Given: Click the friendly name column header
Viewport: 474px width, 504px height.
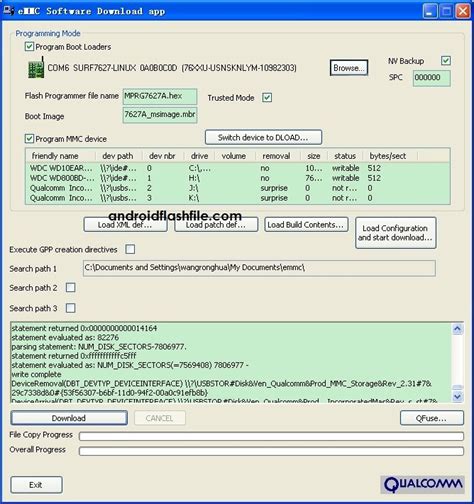Looking at the screenshot, I should (61, 156).
